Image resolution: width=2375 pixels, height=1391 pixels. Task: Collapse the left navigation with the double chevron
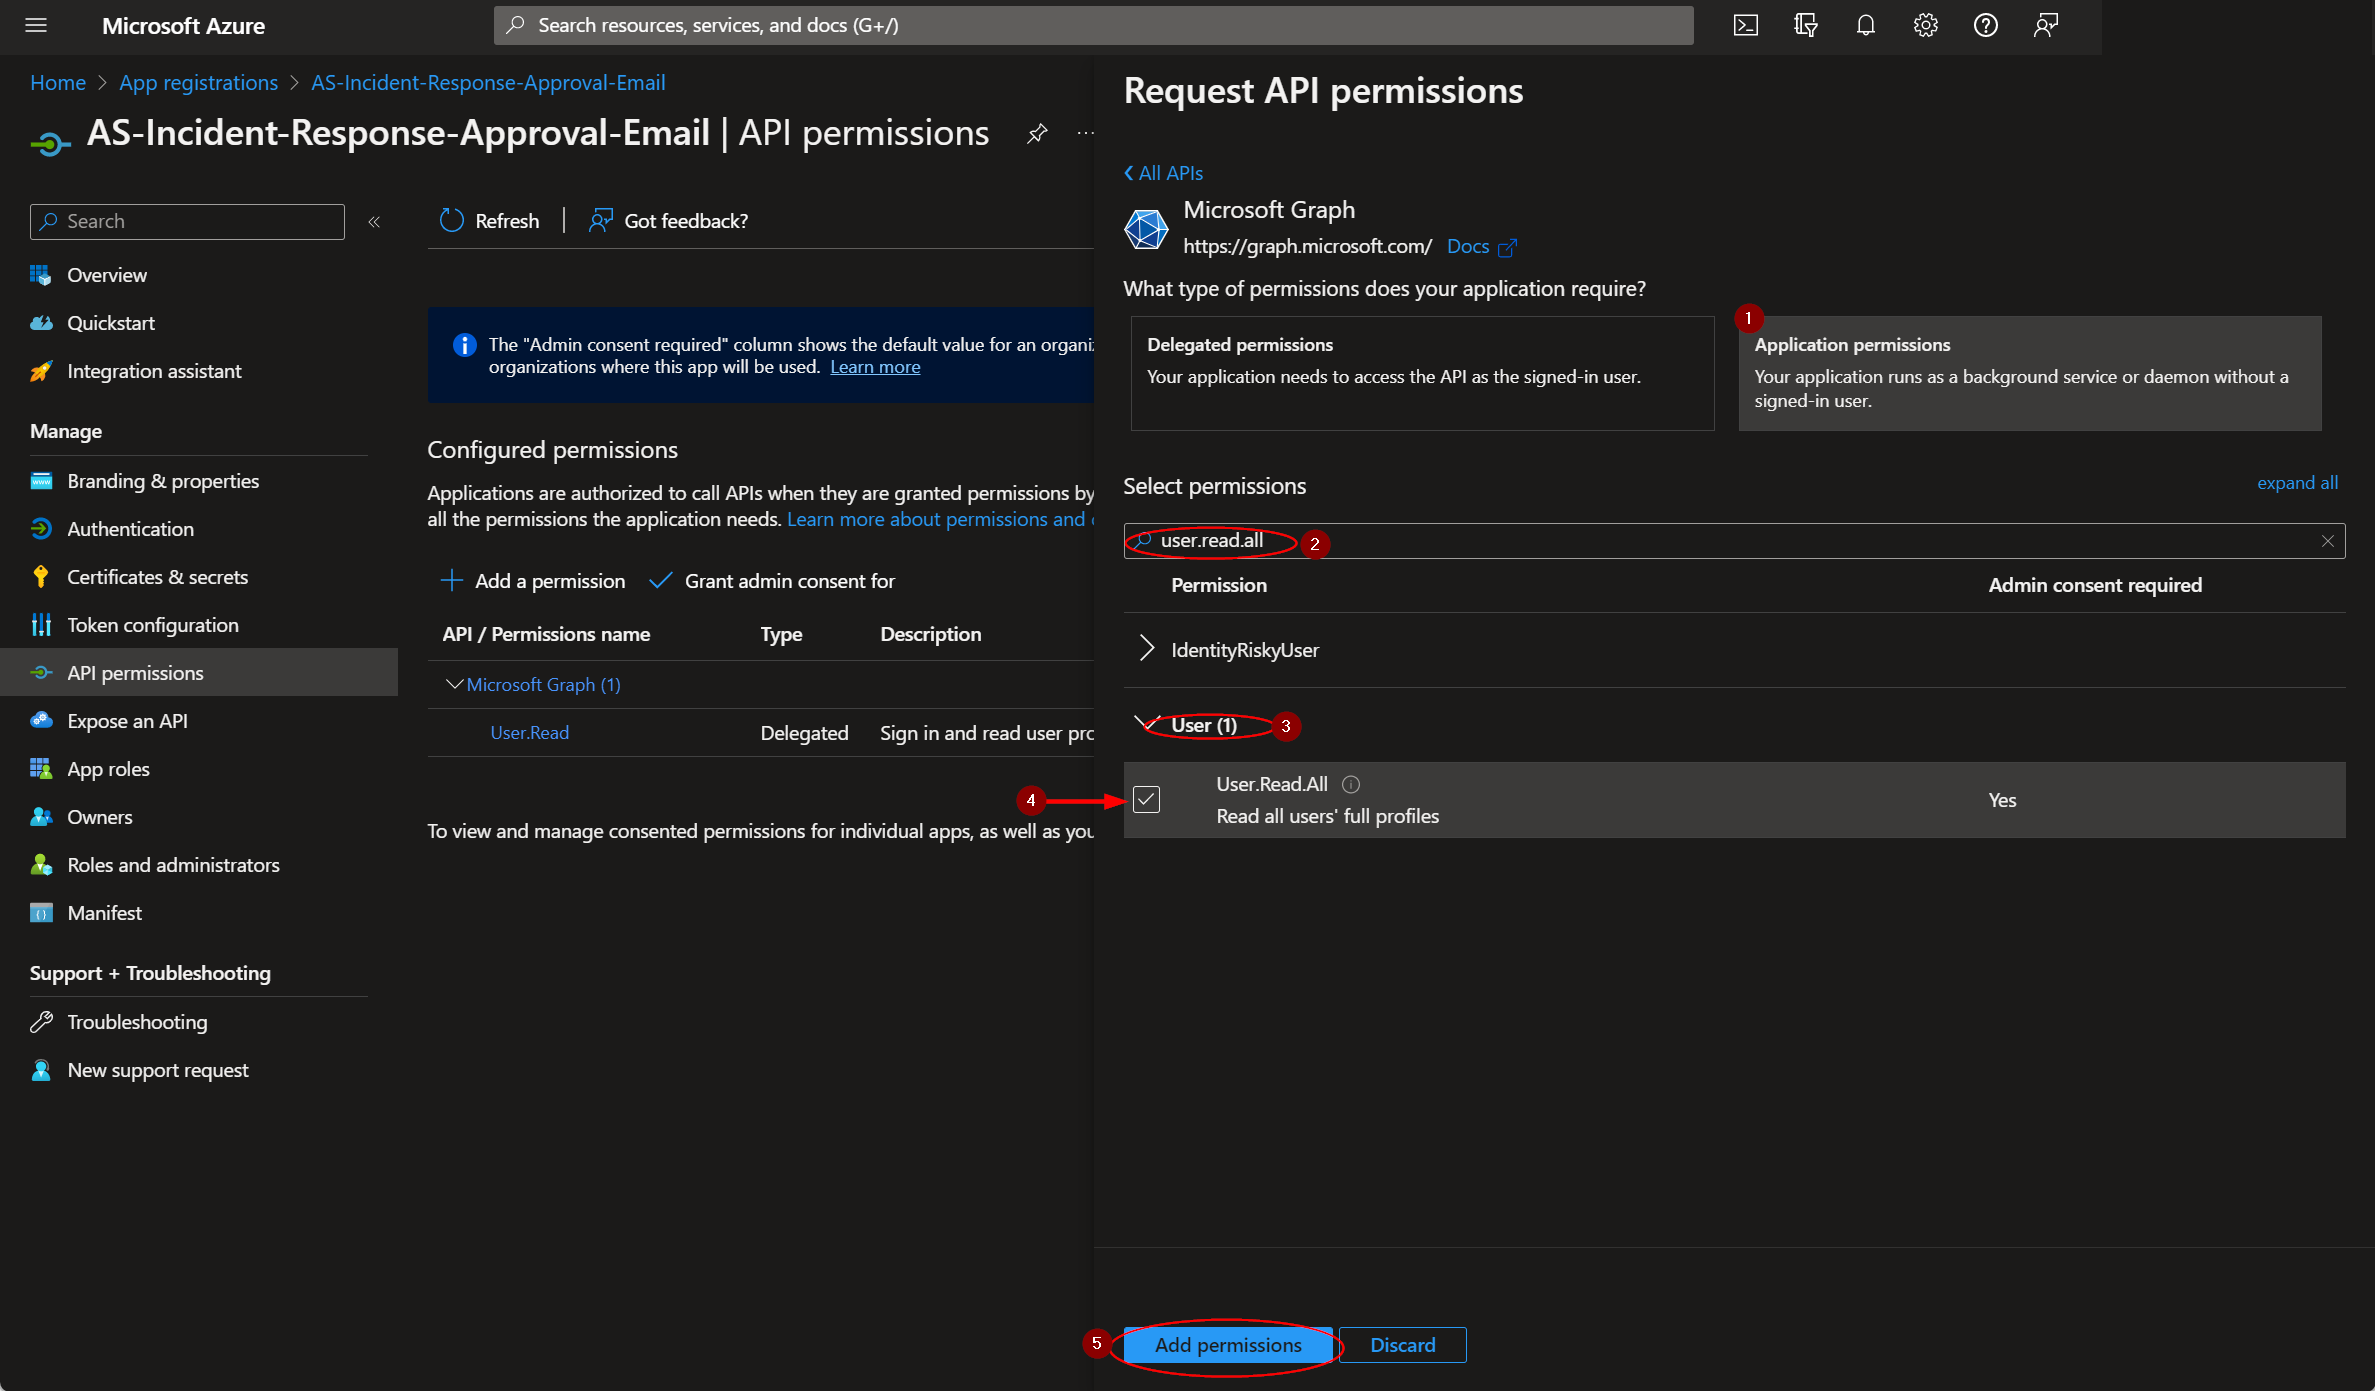click(374, 222)
